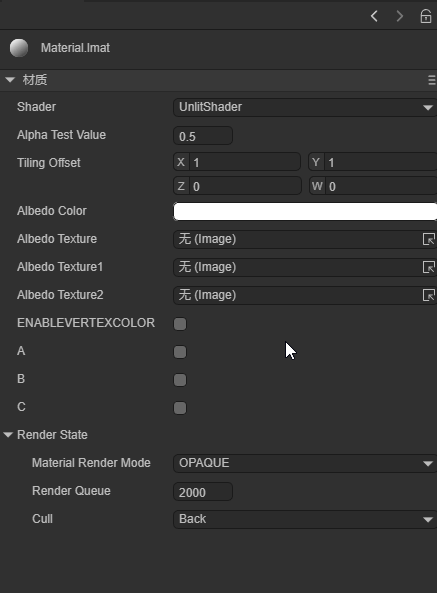Toggle the inspector lock icon
This screenshot has height=593, width=437.
coord(426,16)
